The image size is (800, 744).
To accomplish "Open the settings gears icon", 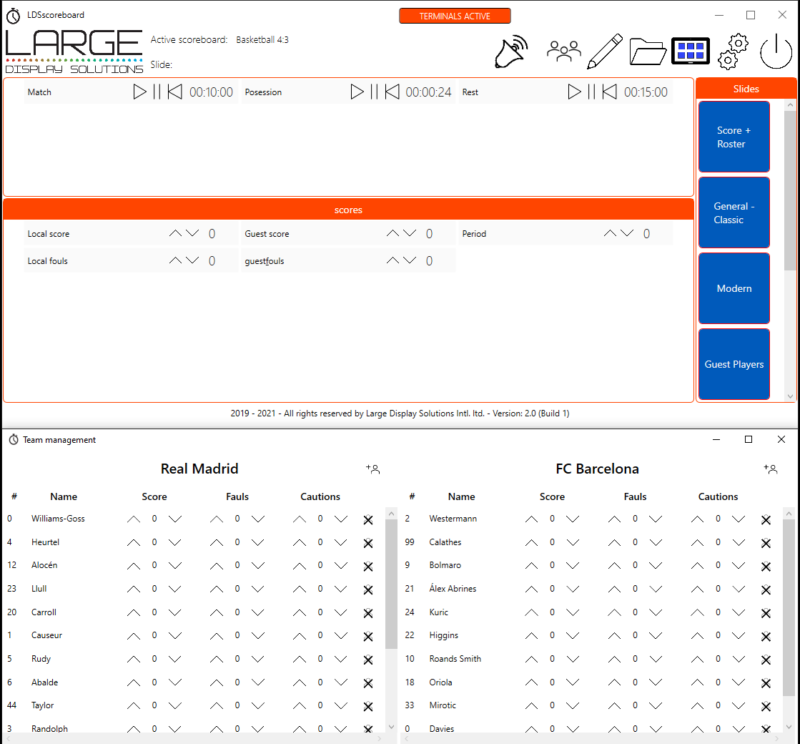I will tap(733, 50).
